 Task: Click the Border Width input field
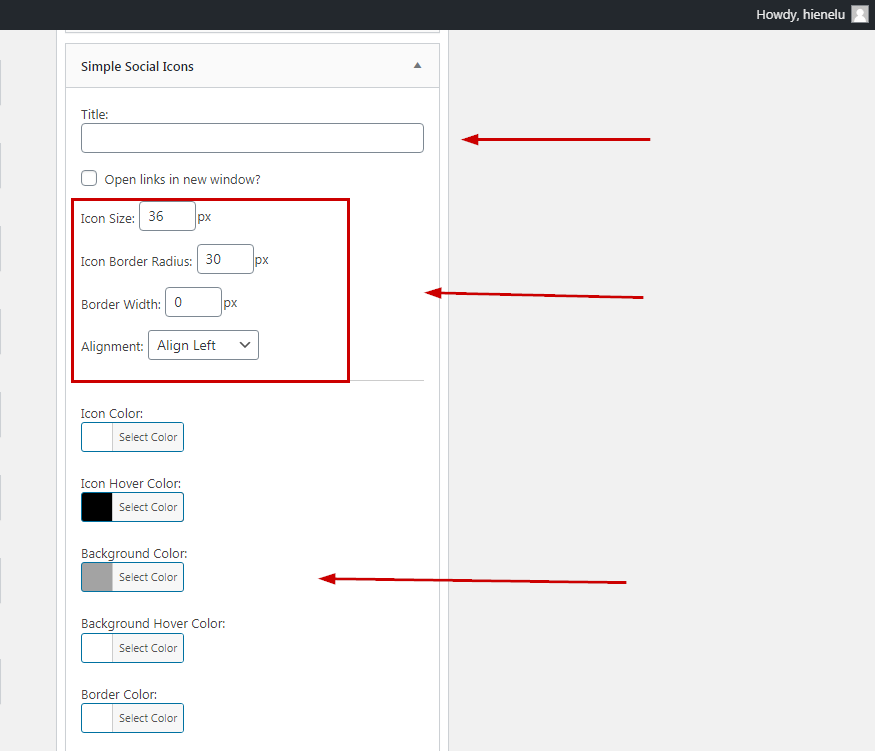[x=193, y=302]
